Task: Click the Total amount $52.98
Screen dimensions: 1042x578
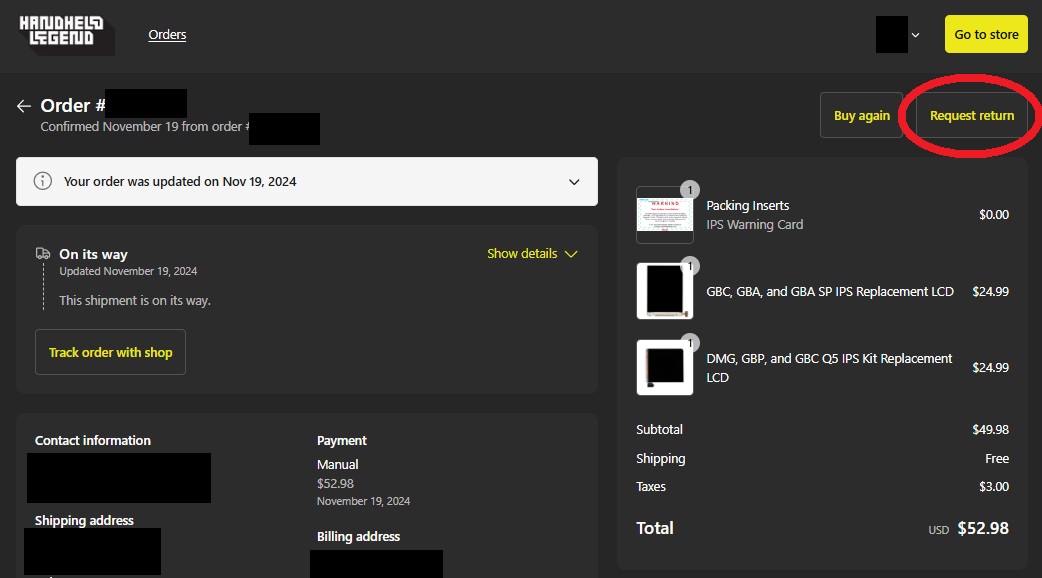Action: [983, 528]
